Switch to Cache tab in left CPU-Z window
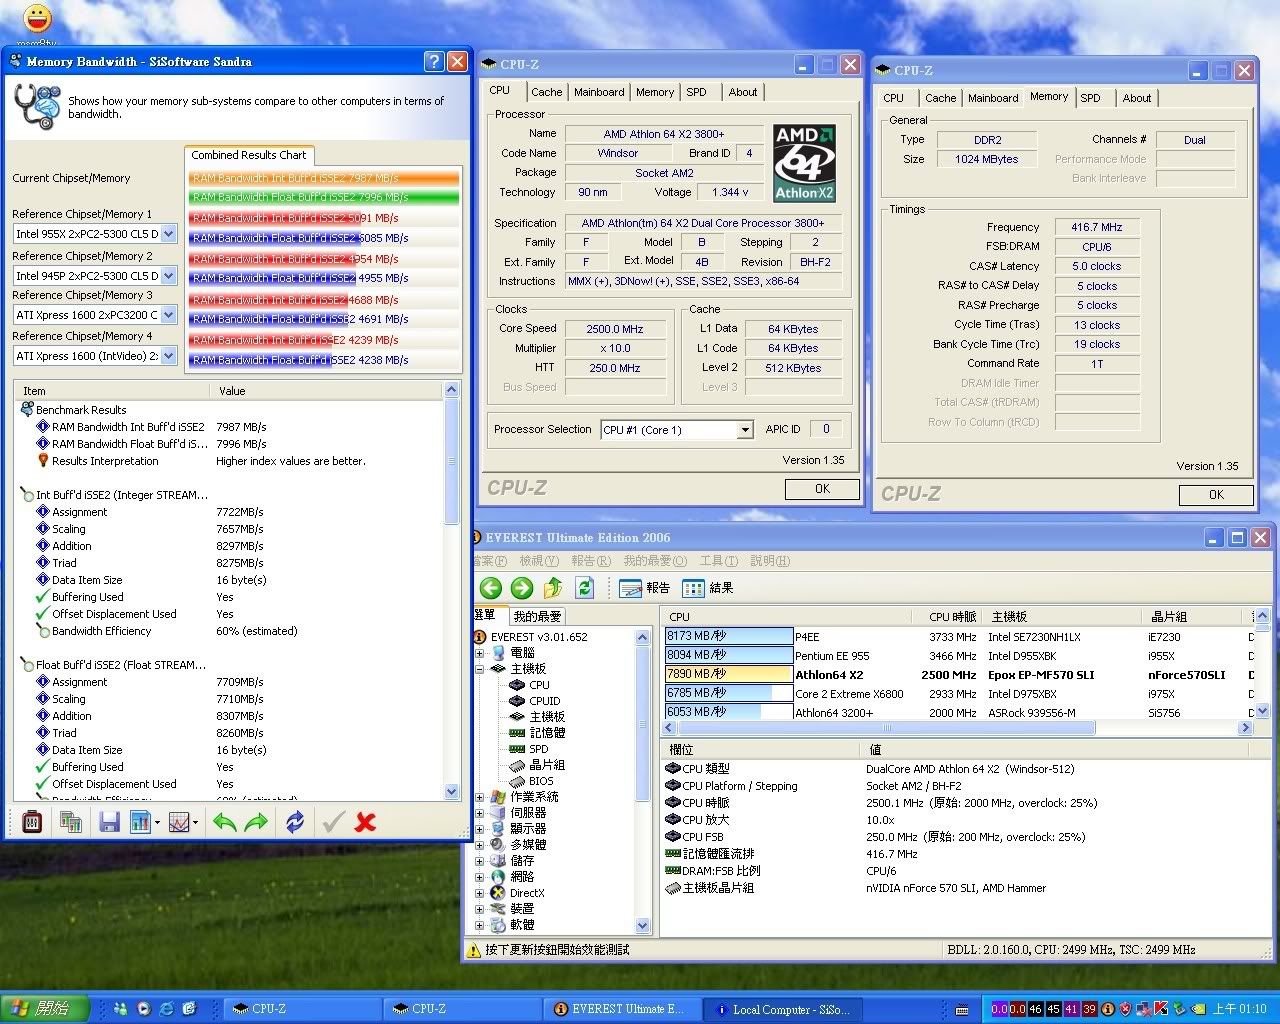Screen dimensions: 1280x1024 (546, 92)
